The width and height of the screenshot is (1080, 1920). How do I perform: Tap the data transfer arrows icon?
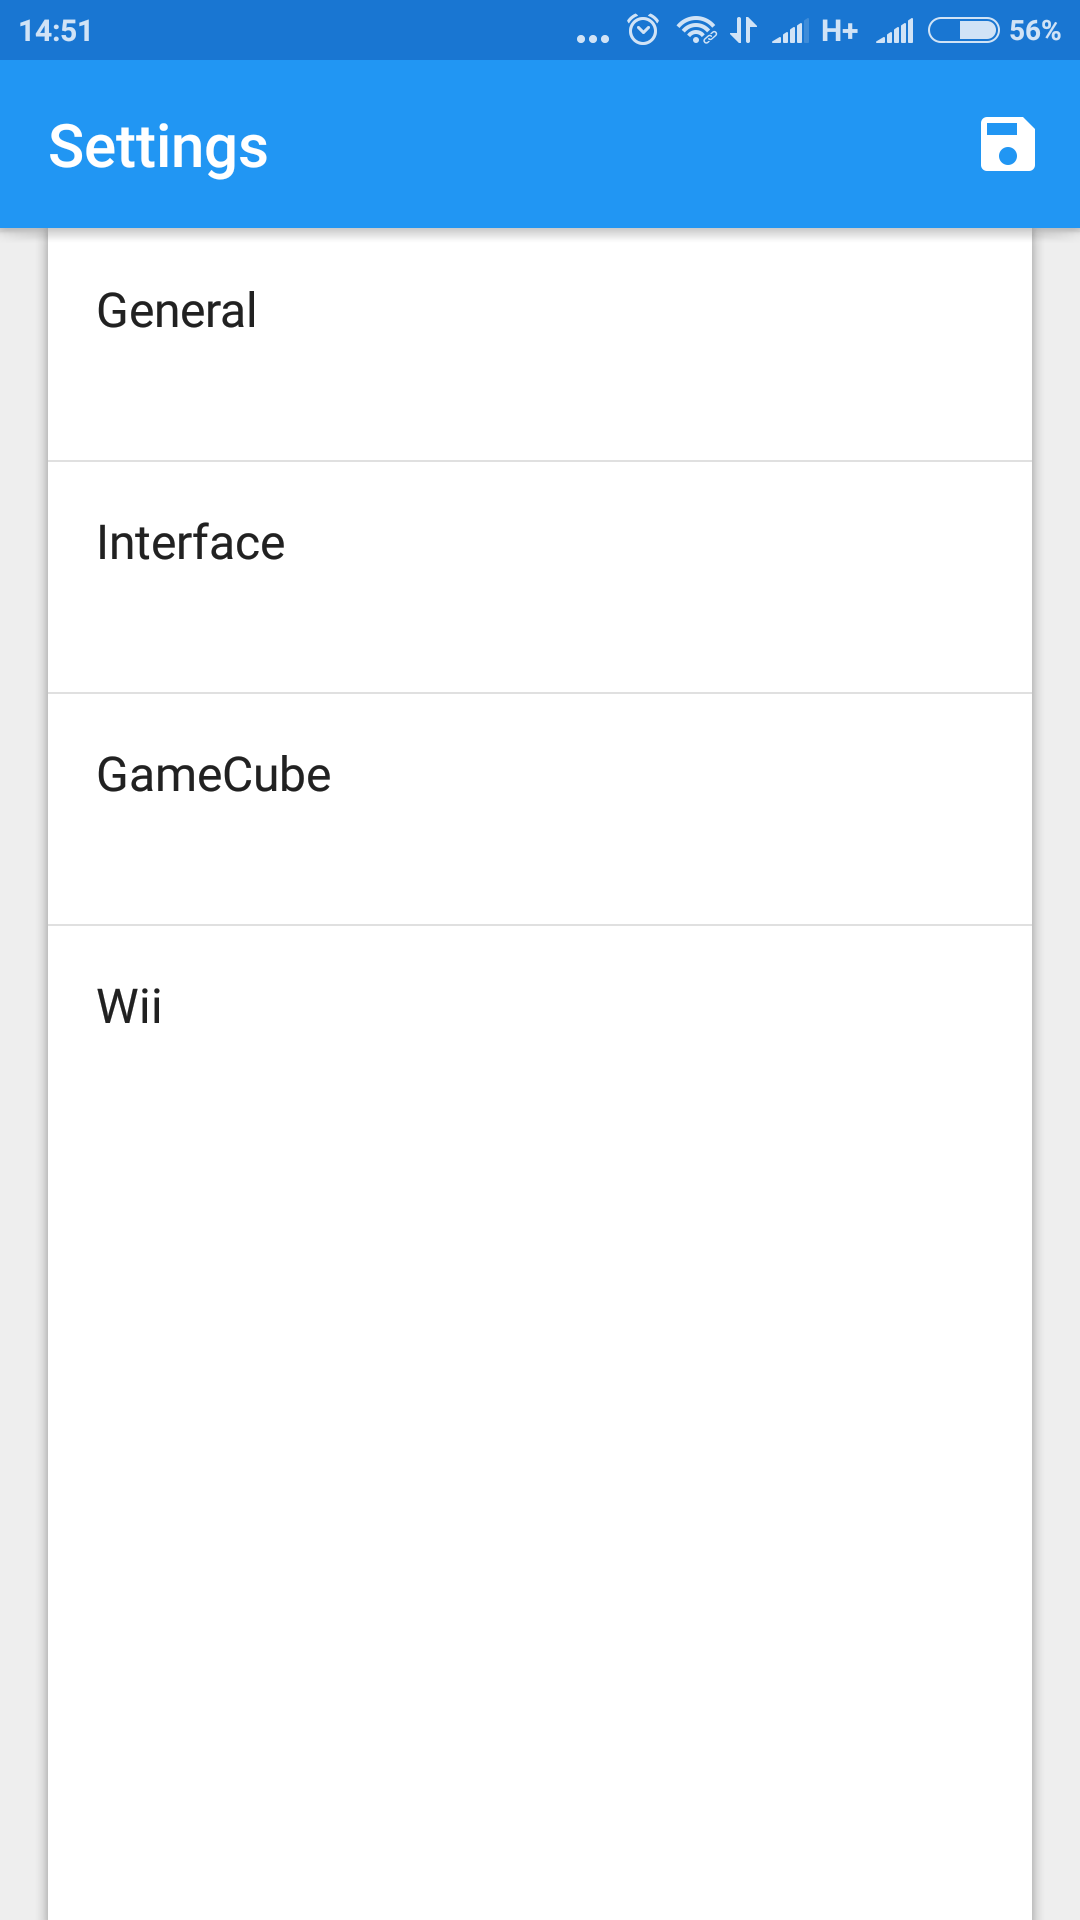pos(743,30)
